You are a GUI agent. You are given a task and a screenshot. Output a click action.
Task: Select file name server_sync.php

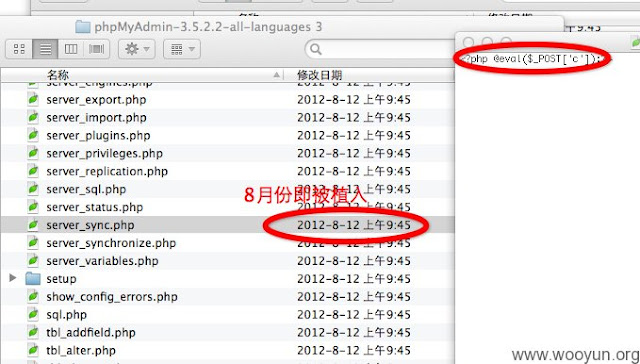[90, 226]
